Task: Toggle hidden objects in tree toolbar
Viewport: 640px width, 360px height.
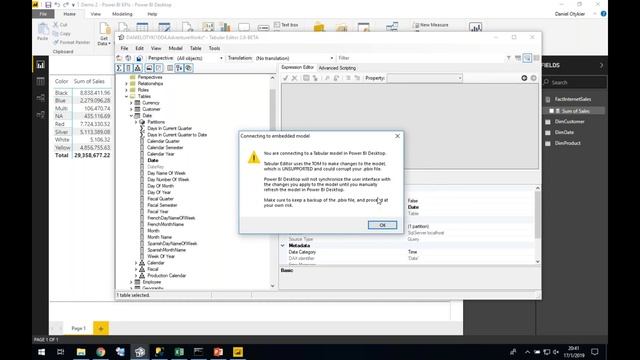Action: pos(159,68)
